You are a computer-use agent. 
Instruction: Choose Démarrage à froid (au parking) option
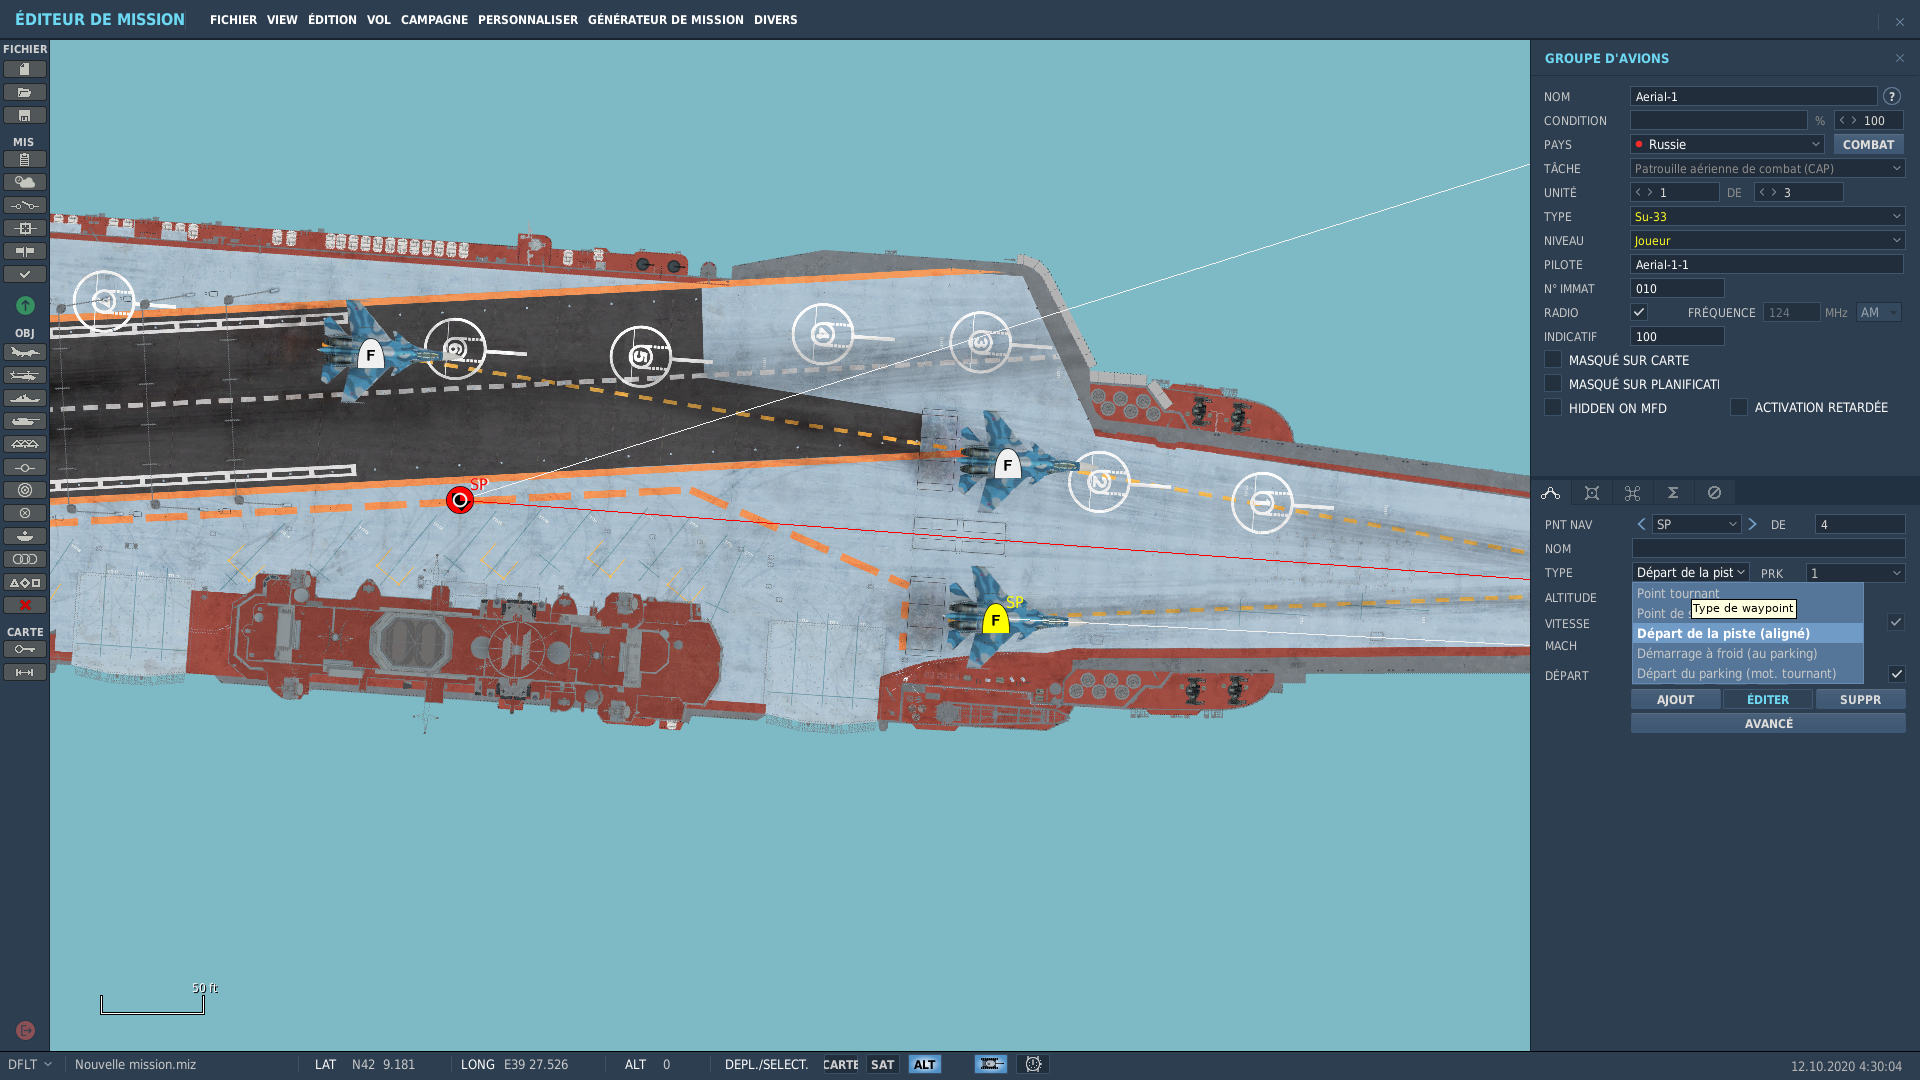click(1748, 653)
